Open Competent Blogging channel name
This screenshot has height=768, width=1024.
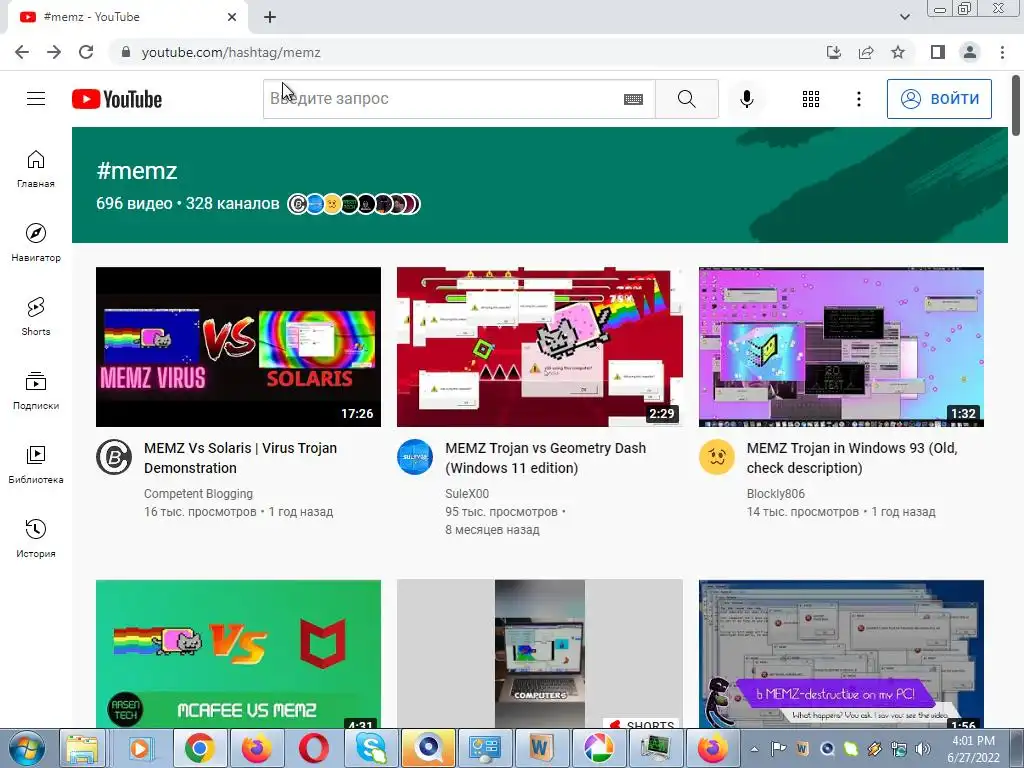198,494
